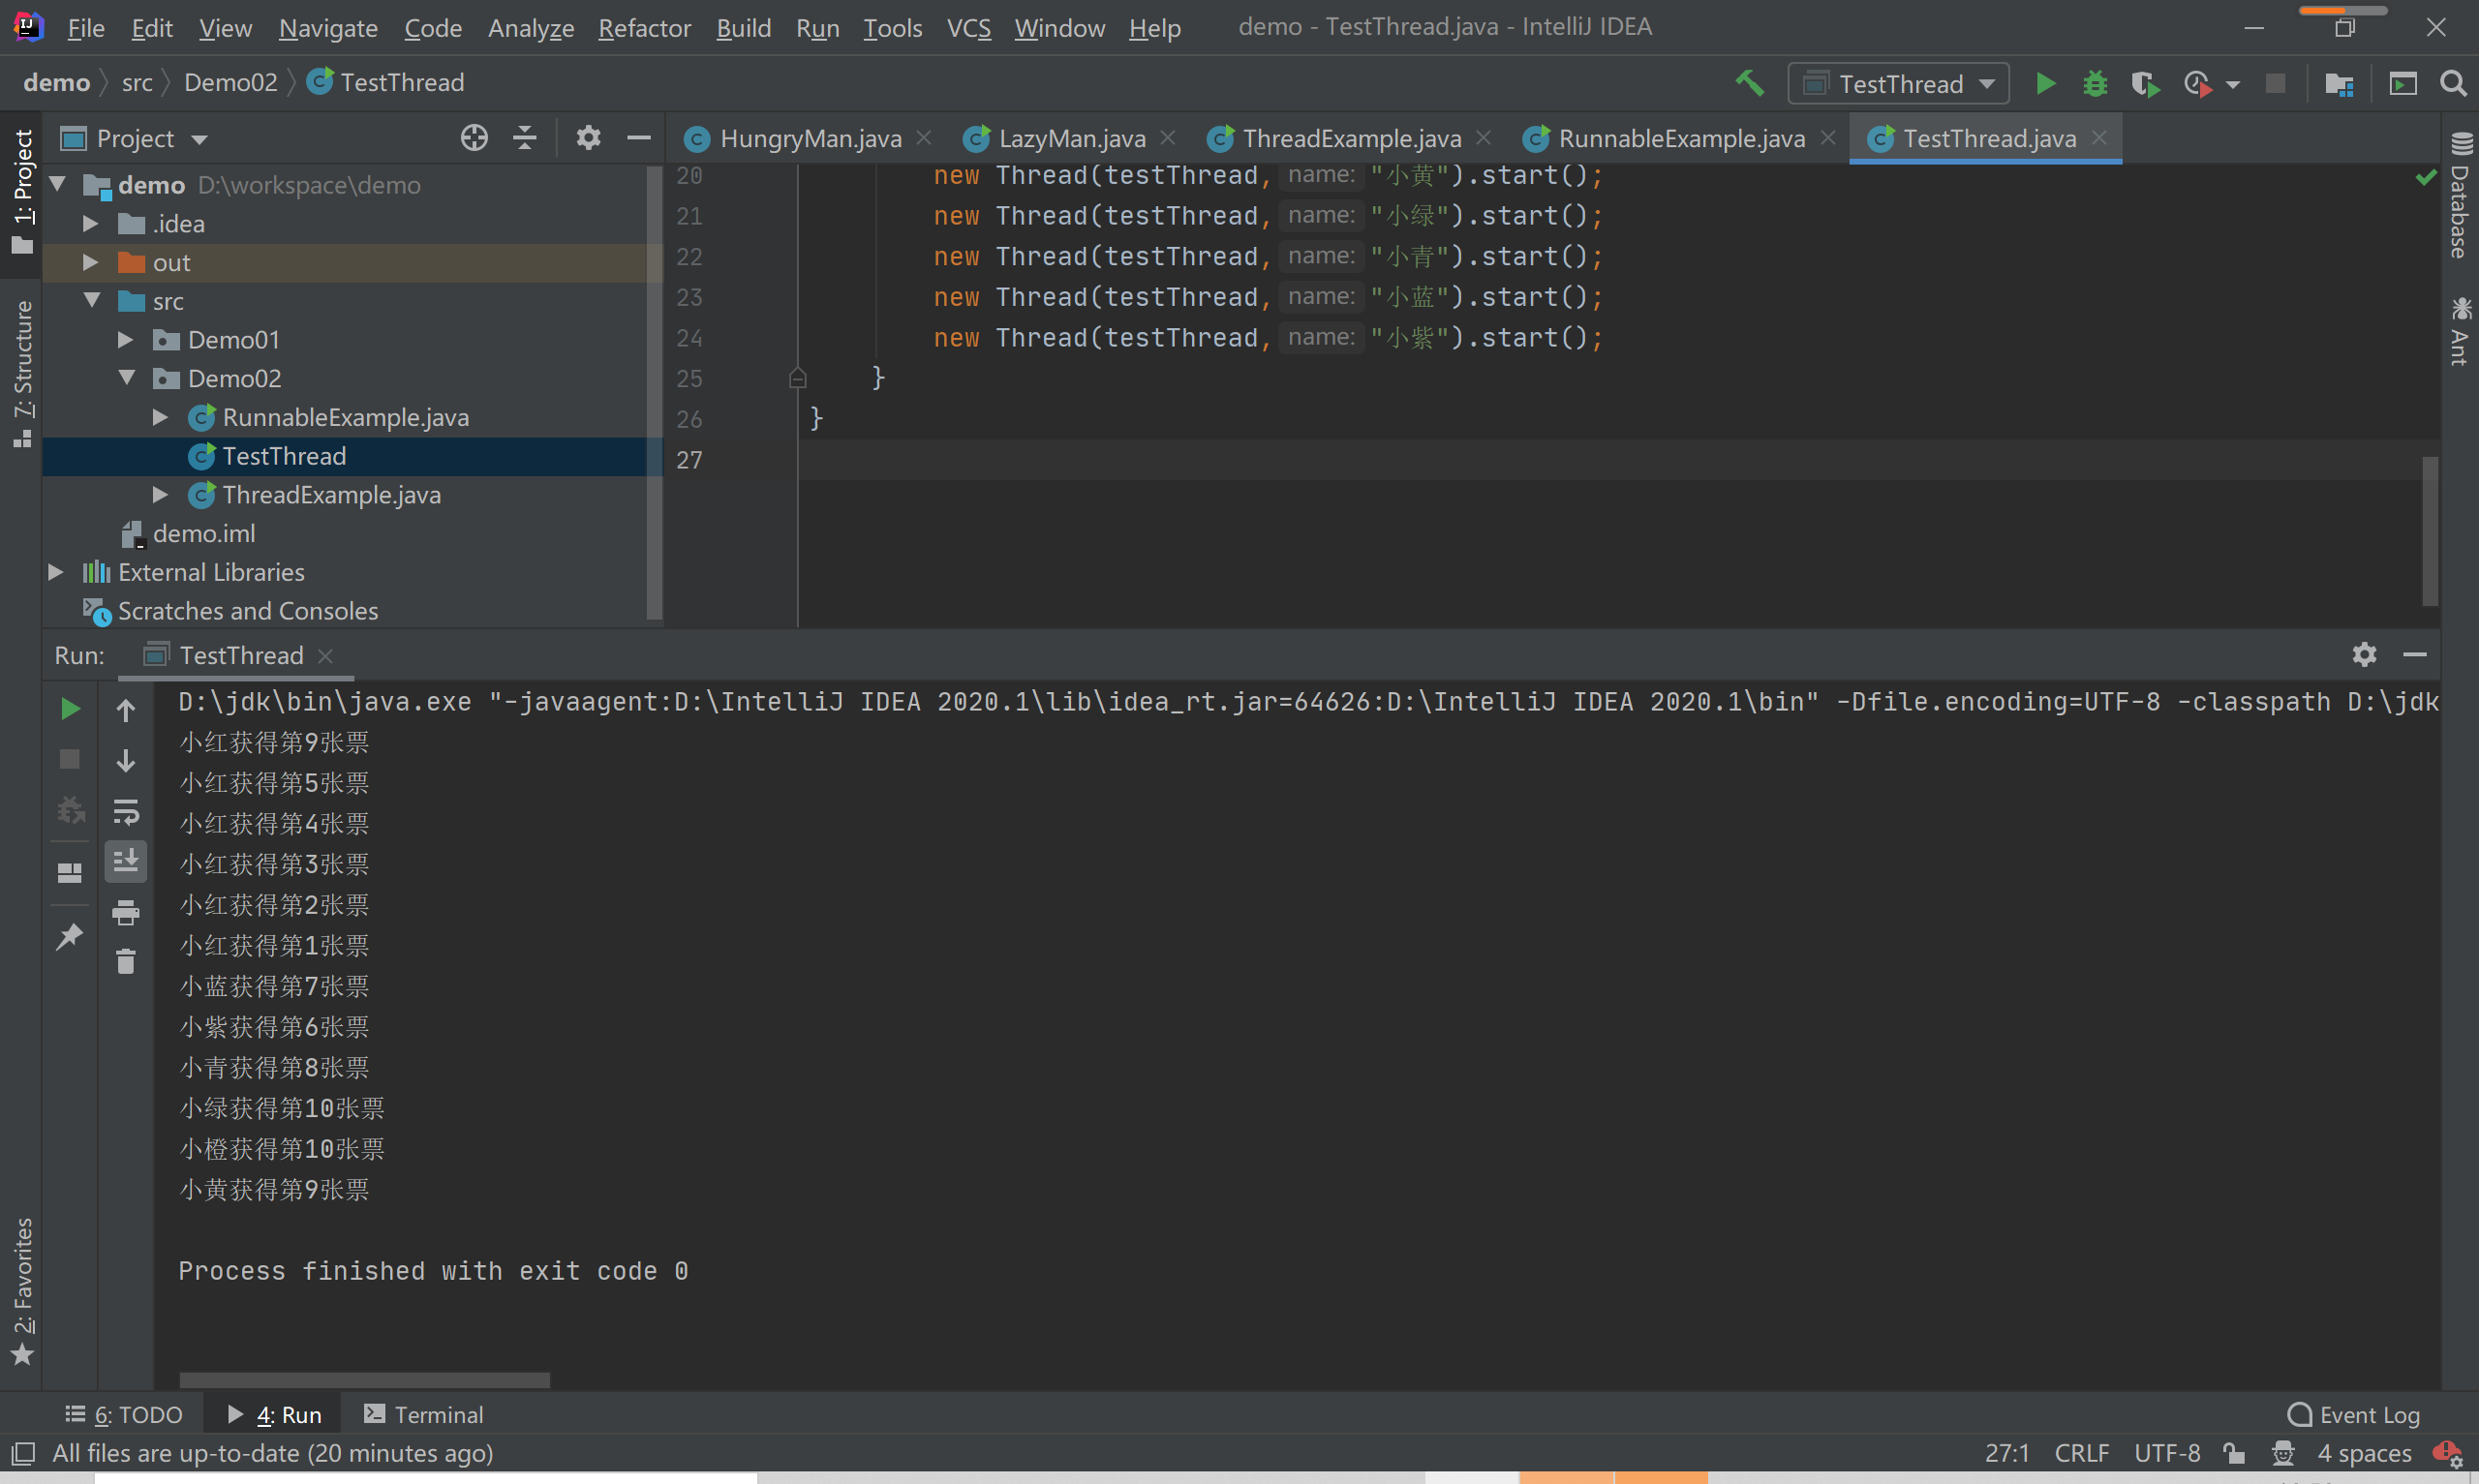The width and height of the screenshot is (2479, 1484).
Task: Switch to the LazyMan.java tab
Action: [1072, 138]
